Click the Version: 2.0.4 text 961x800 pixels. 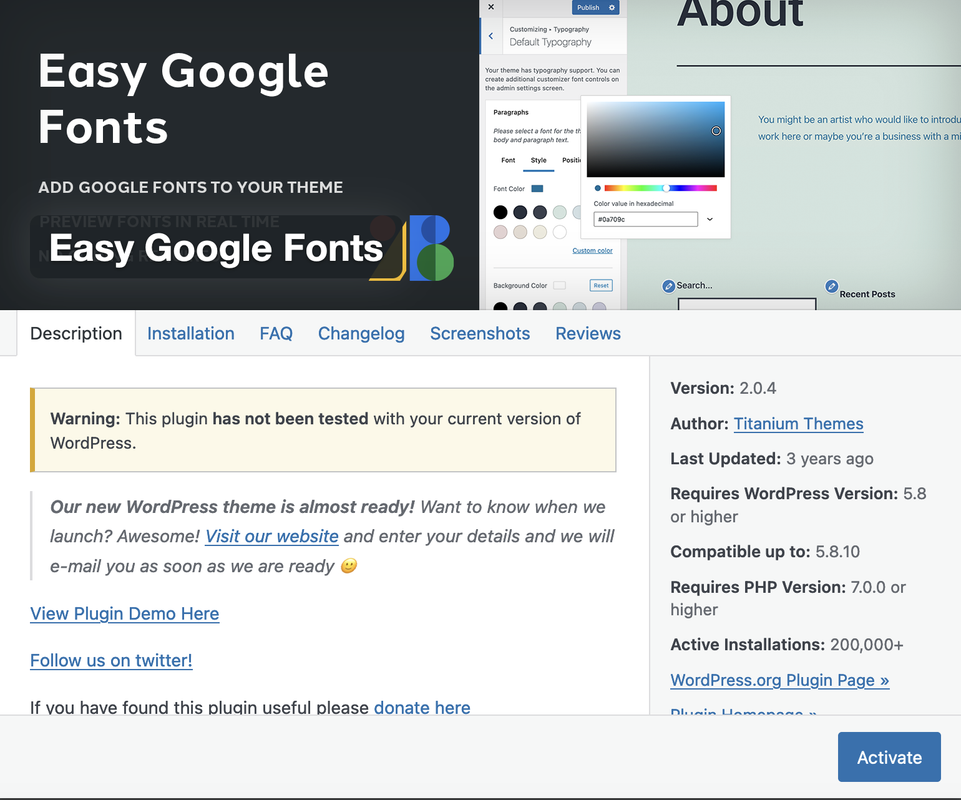coord(723,388)
